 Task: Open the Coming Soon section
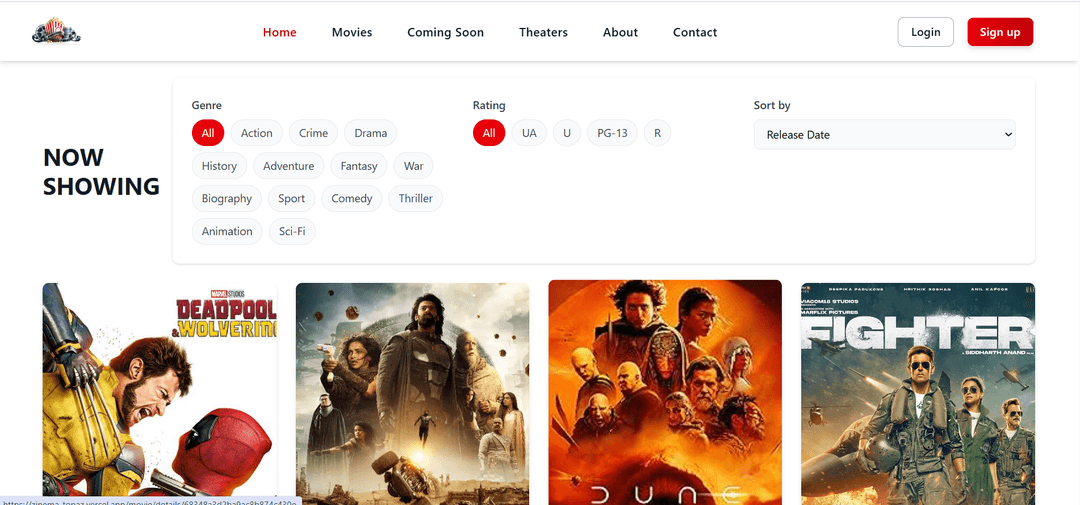pos(446,32)
